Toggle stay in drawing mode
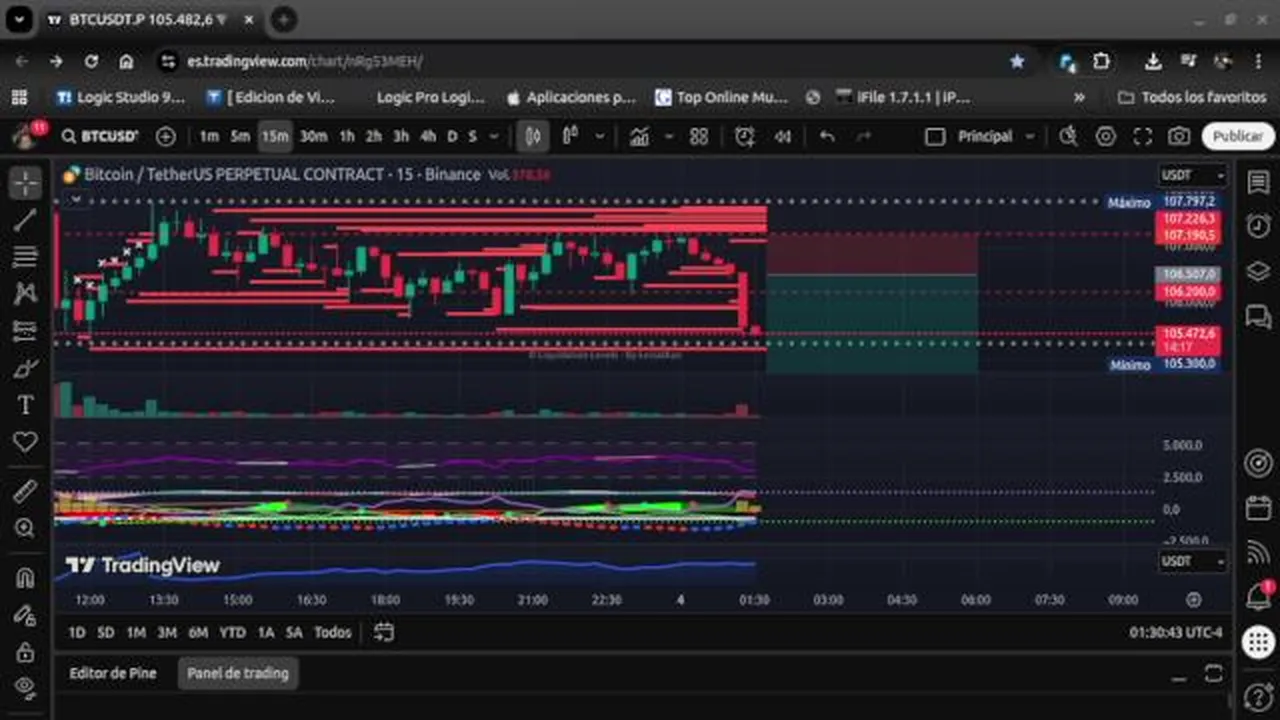 tap(25, 614)
